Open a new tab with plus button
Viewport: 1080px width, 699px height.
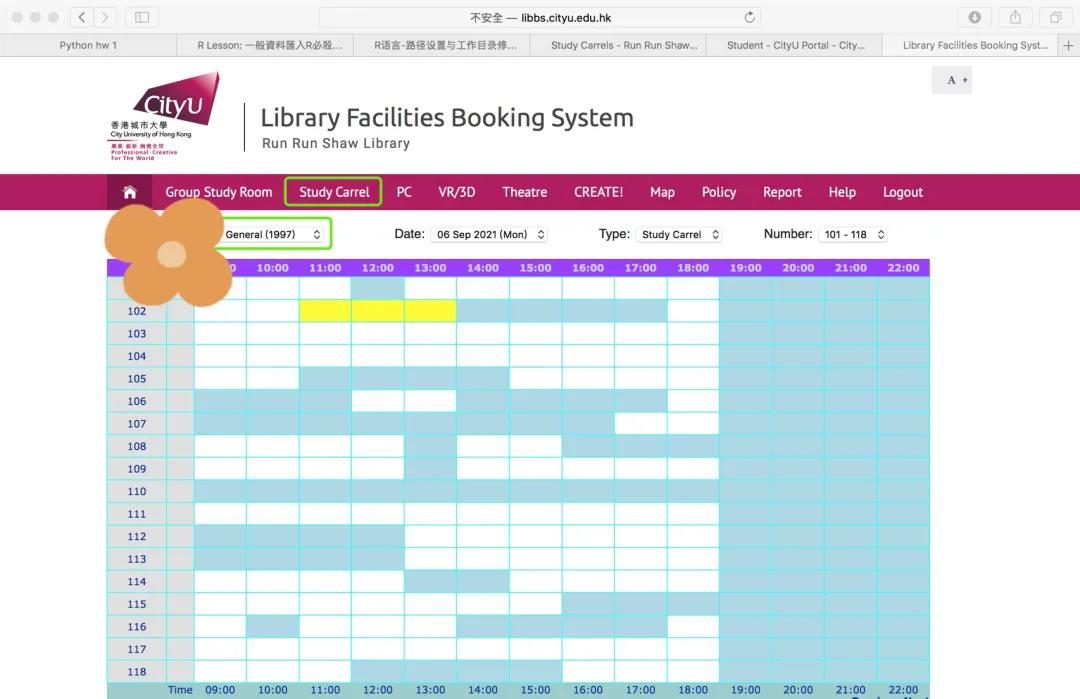click(1068, 45)
